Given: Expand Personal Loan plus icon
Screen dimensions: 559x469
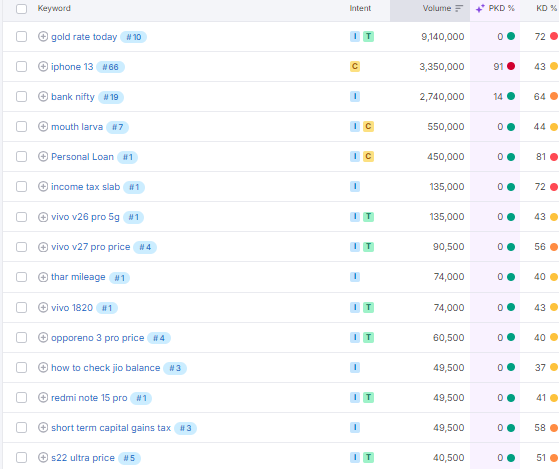Looking at the screenshot, I should [43, 156].
